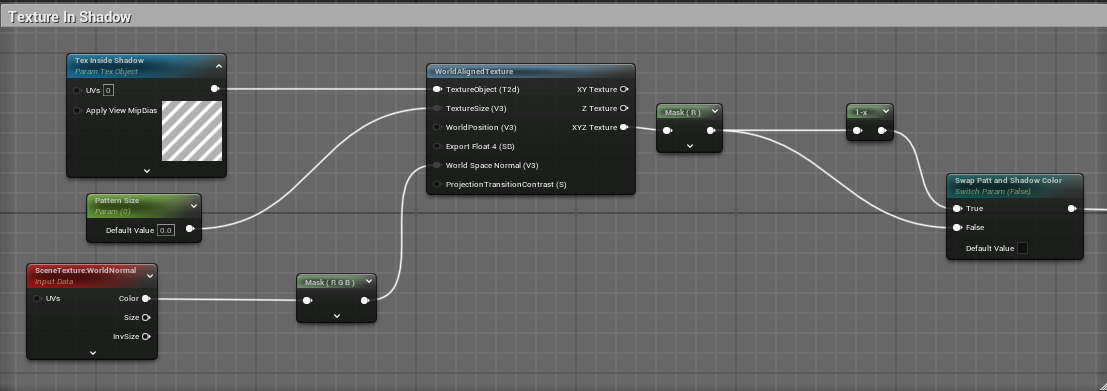Click WorldPosition (V3) input pin
The image size is (1107, 391).
coord(437,128)
